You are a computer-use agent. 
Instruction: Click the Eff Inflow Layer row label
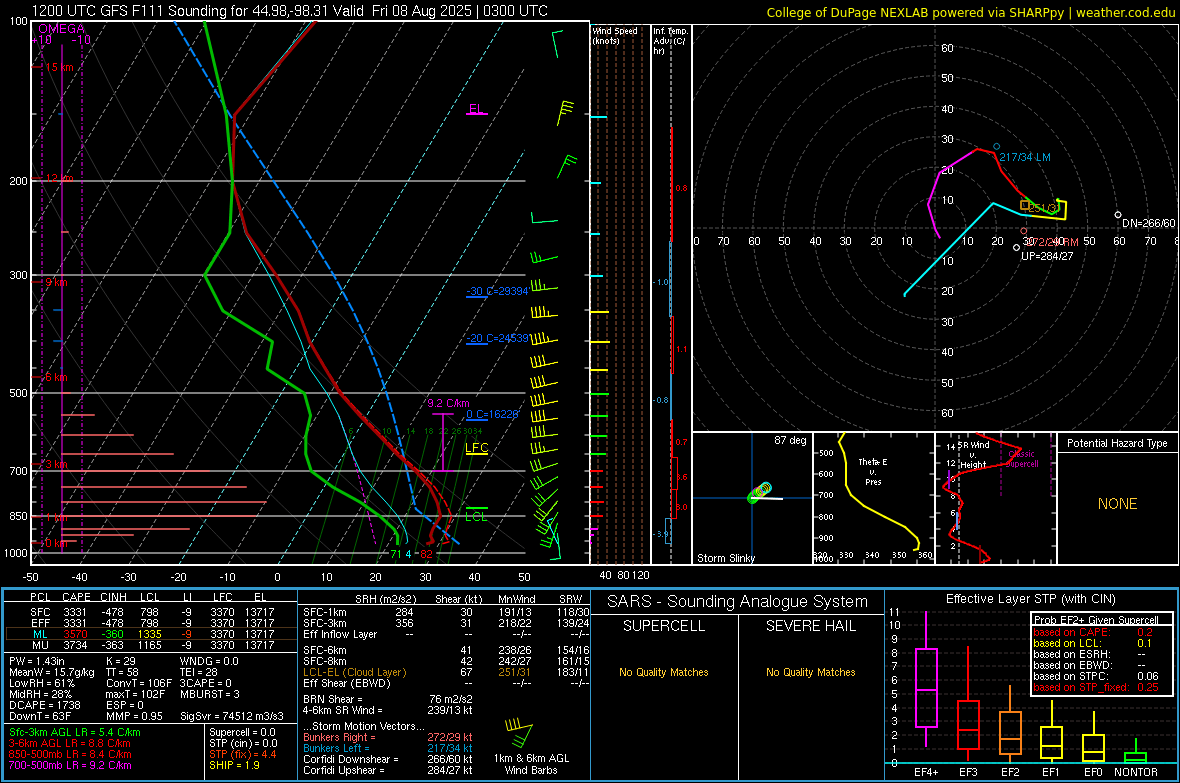pos(339,634)
